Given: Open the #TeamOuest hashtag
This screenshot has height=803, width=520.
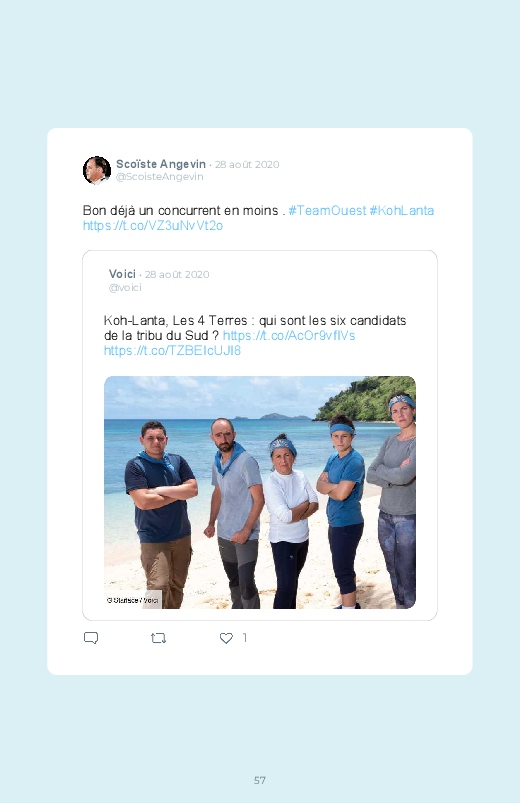Looking at the screenshot, I should pyautogui.click(x=327, y=210).
